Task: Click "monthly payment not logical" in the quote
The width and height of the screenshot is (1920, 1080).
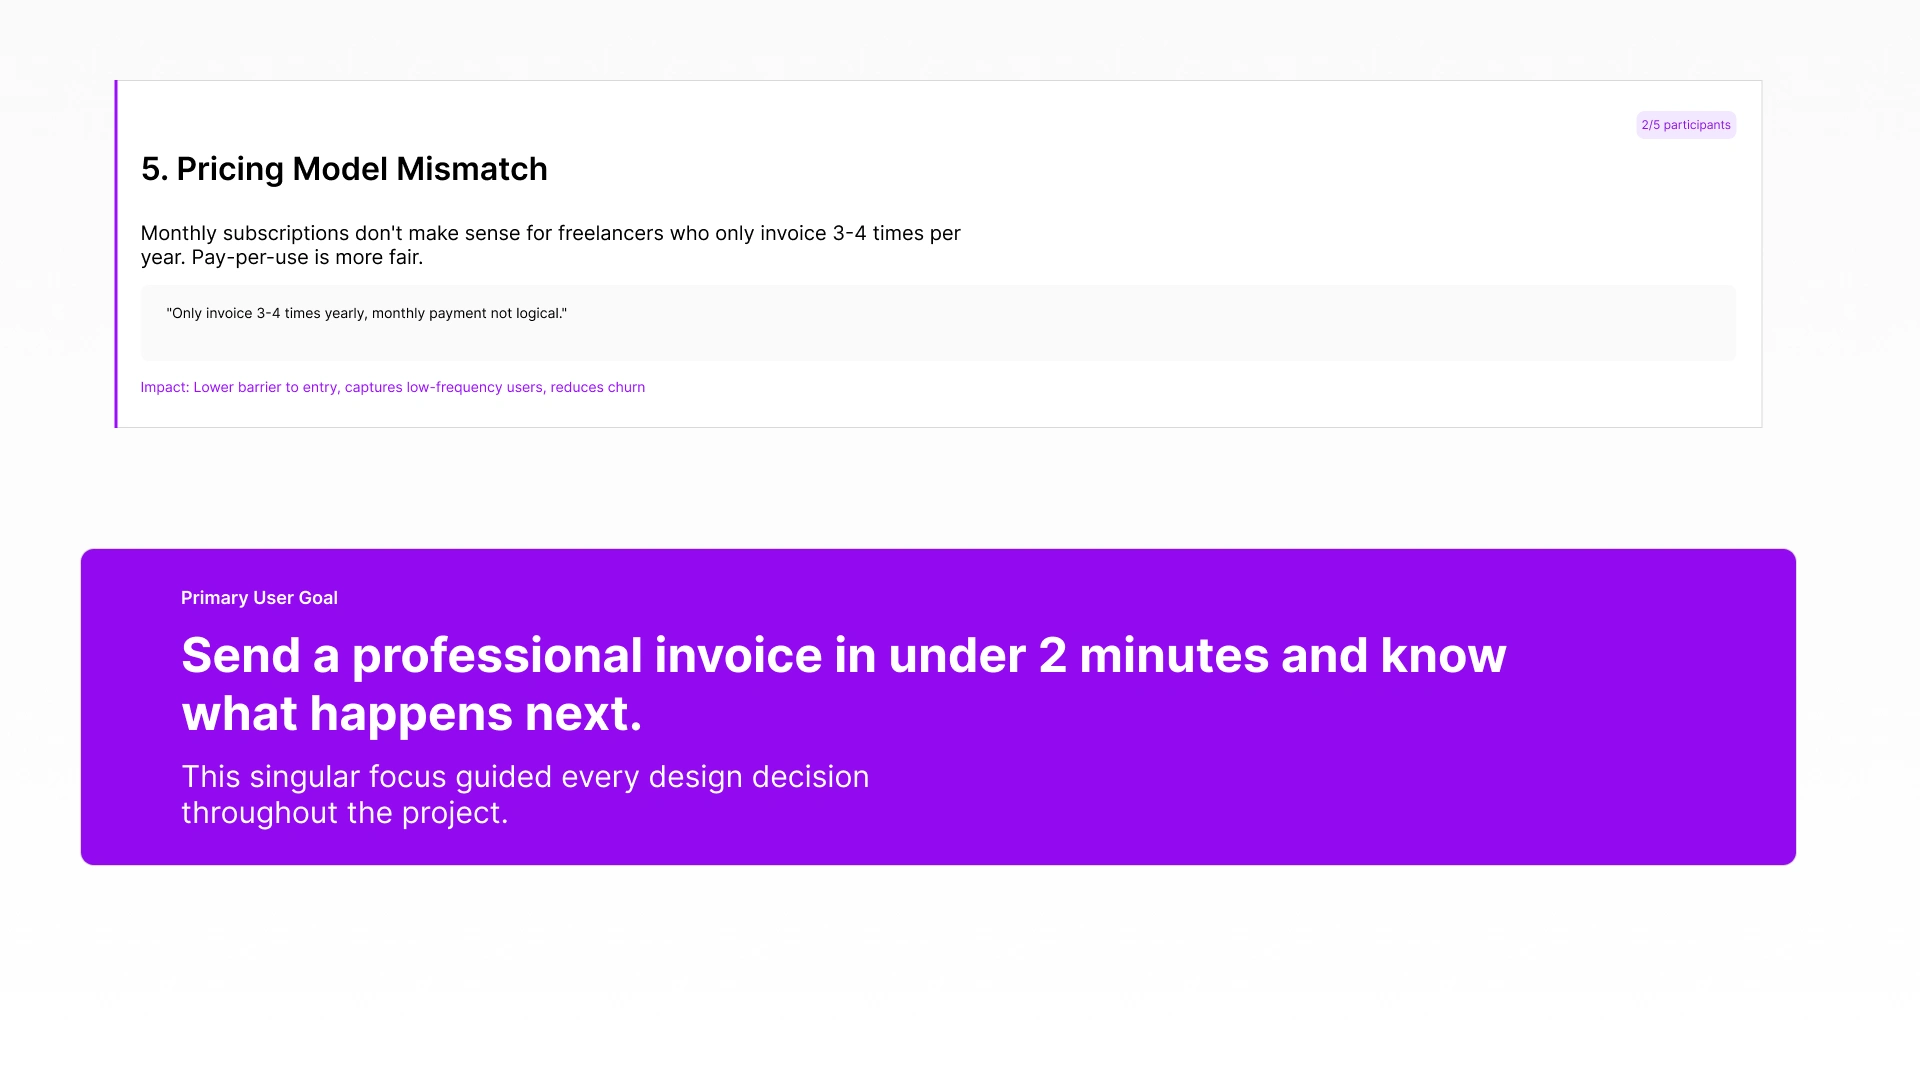Action: pyautogui.click(x=468, y=313)
